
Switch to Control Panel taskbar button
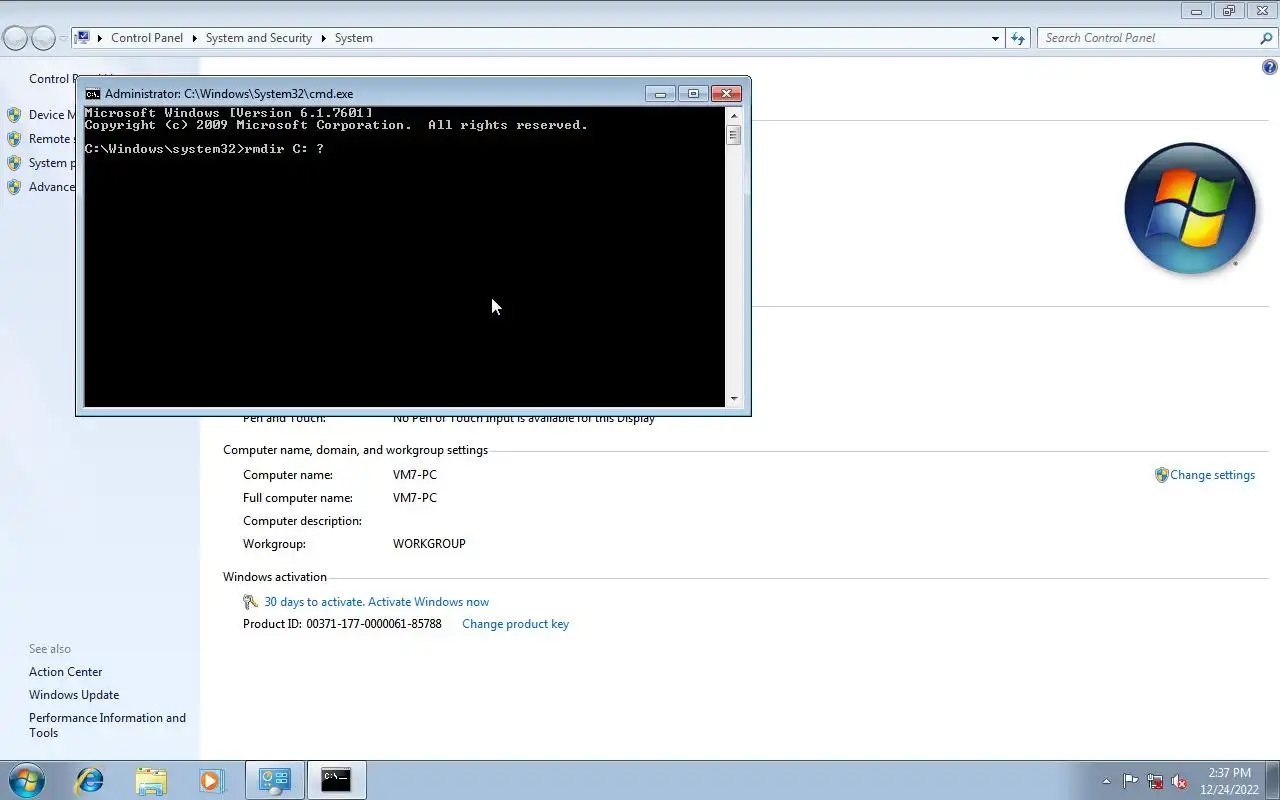274,780
